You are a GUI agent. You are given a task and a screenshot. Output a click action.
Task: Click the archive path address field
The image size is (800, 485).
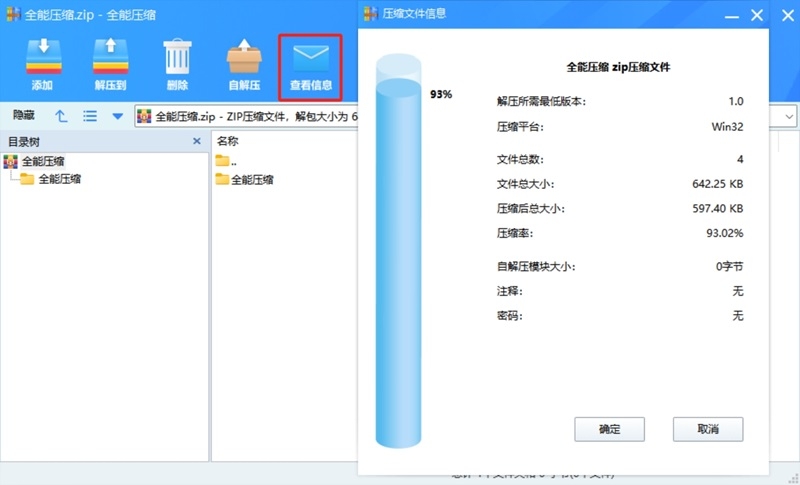247,117
